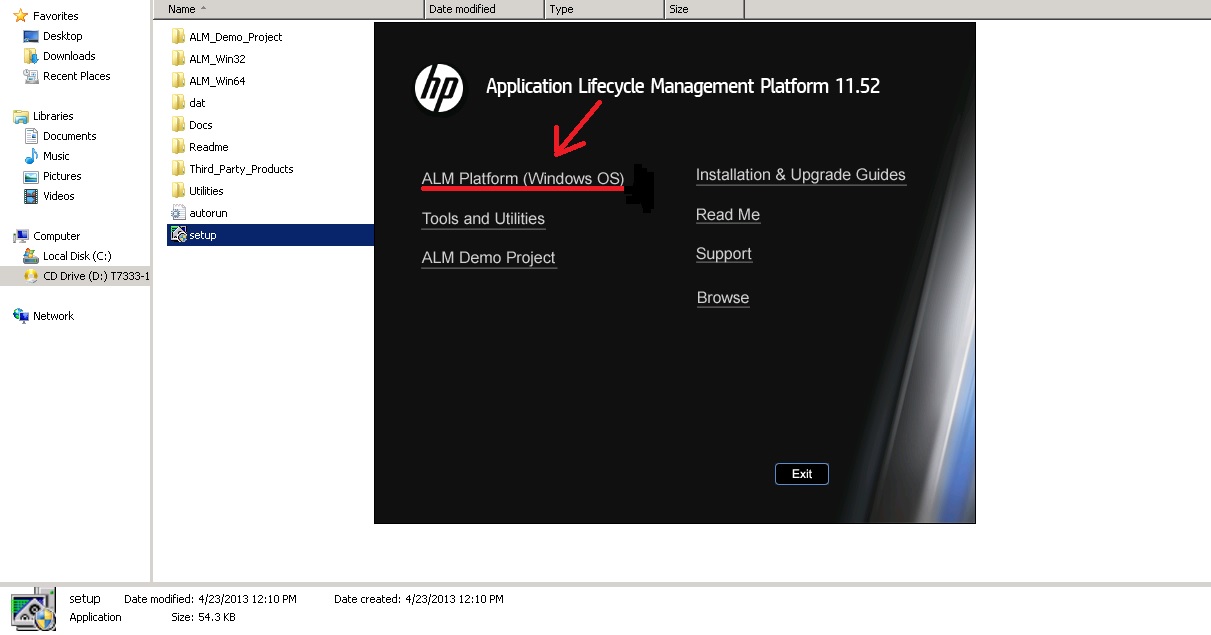This screenshot has height=635, width=1211.
Task: Open Tools and Utilities in the installer
Action: pos(483,219)
